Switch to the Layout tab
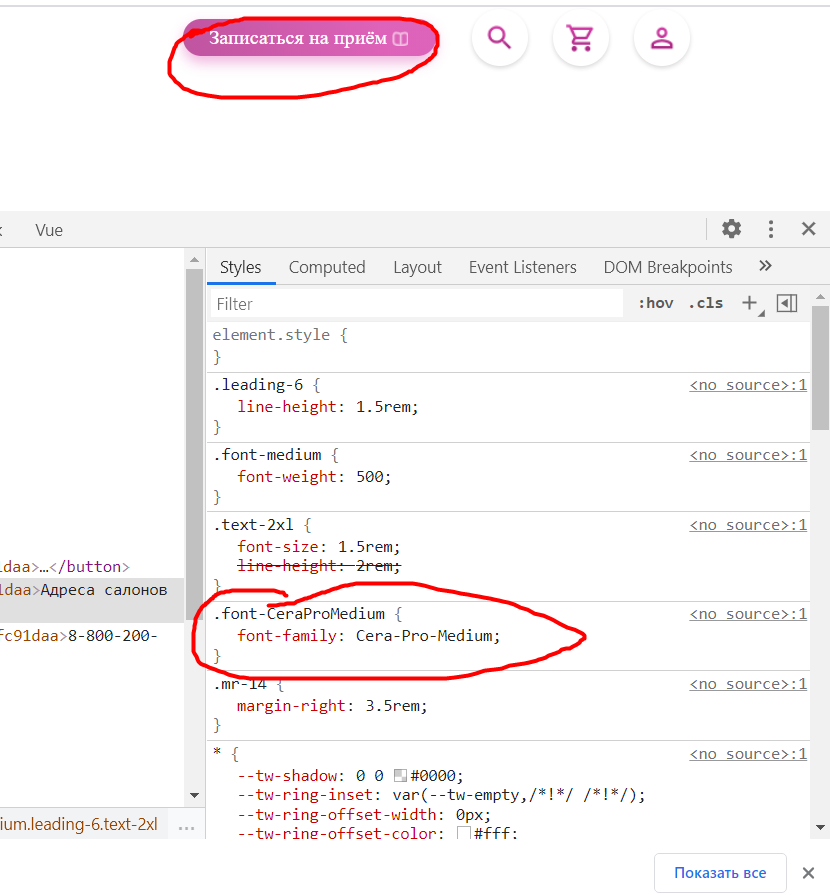Screen dimensions: 830x895 417,267
